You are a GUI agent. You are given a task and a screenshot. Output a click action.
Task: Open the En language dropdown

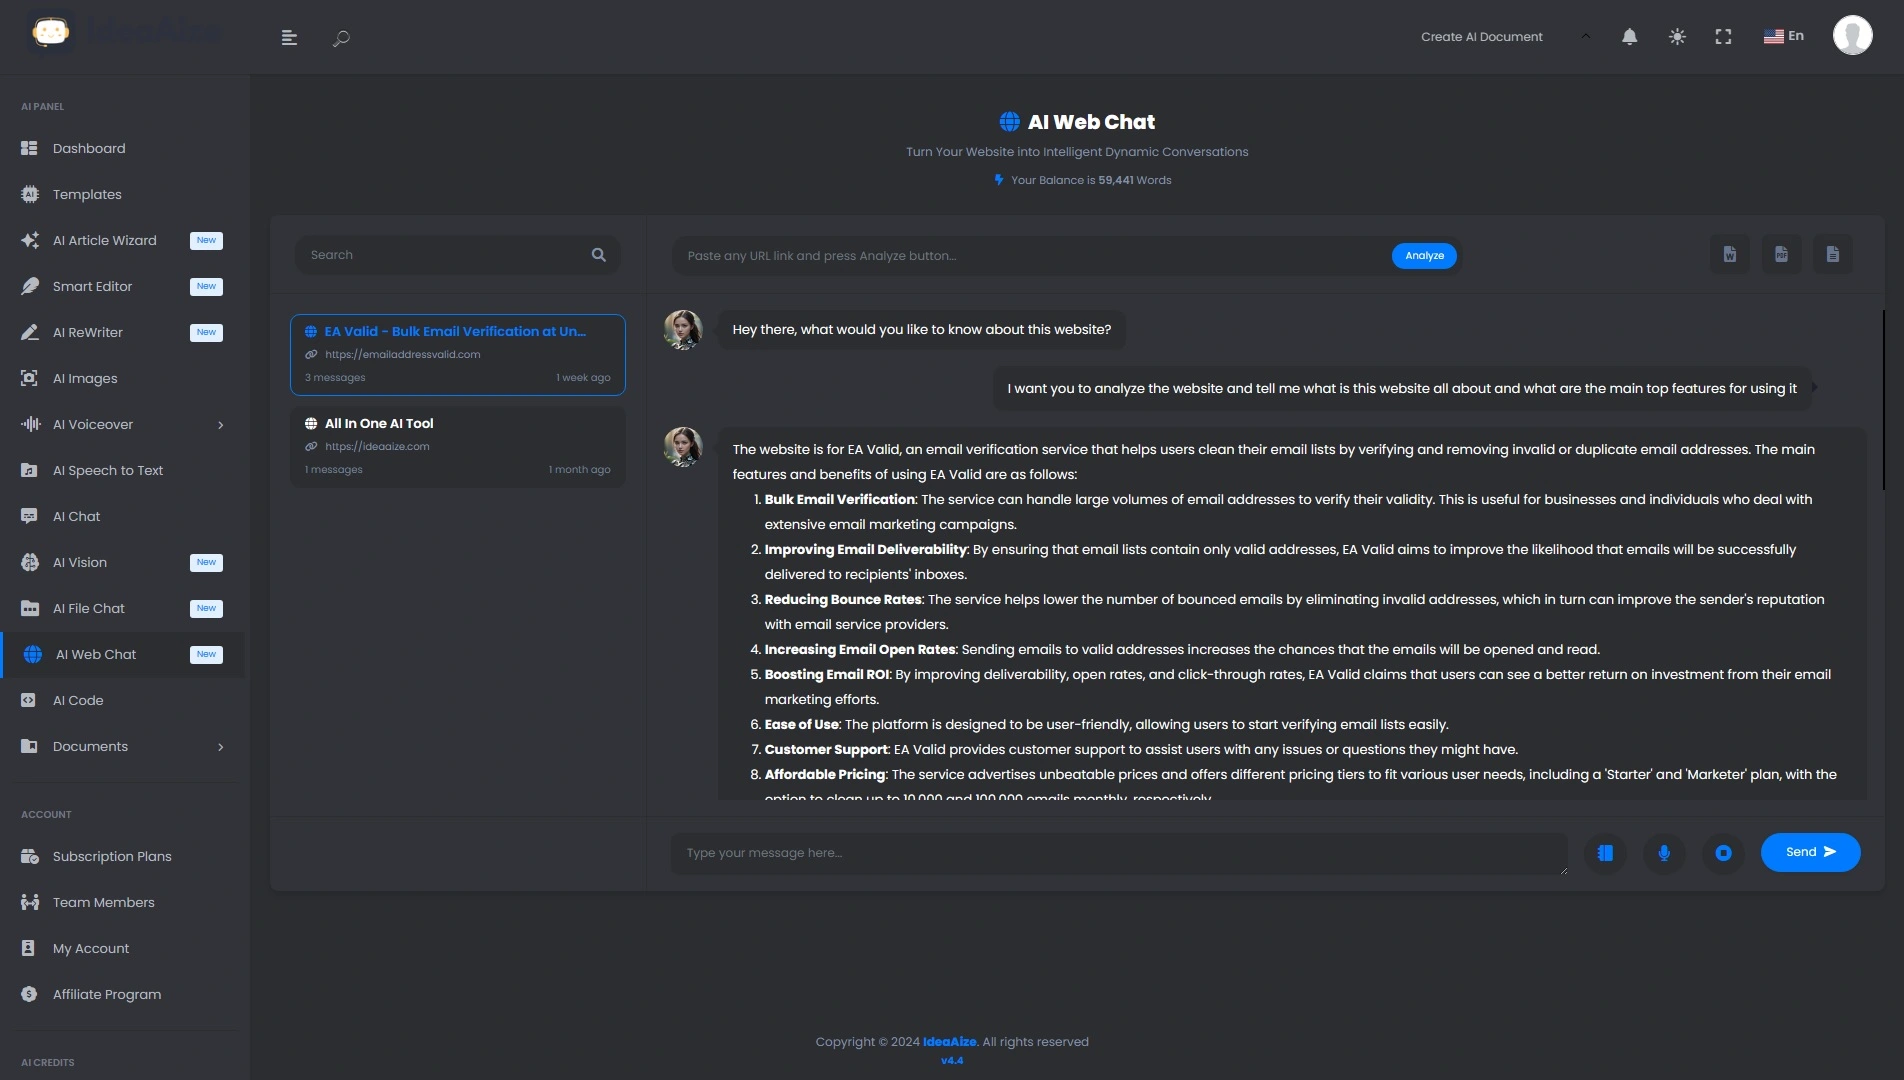click(1783, 36)
